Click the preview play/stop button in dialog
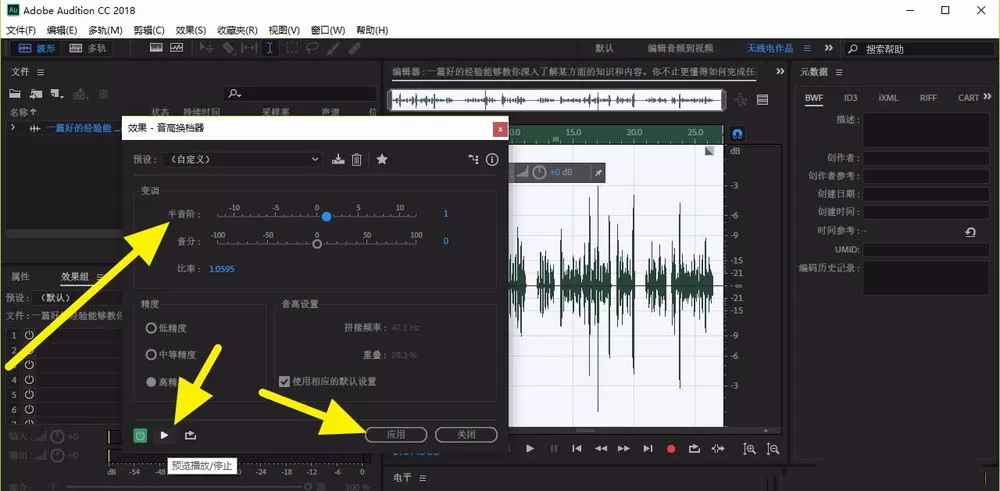 pyautogui.click(x=165, y=435)
